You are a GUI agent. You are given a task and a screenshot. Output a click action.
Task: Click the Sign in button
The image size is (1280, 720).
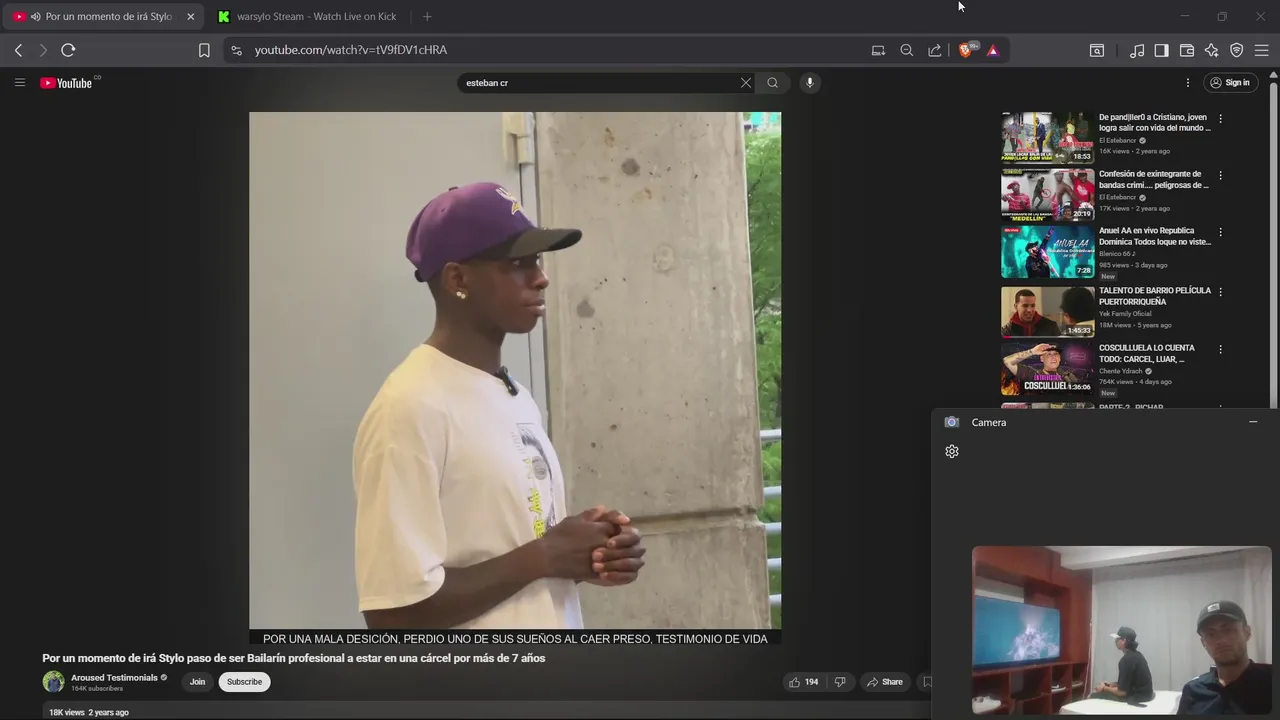(x=1229, y=83)
